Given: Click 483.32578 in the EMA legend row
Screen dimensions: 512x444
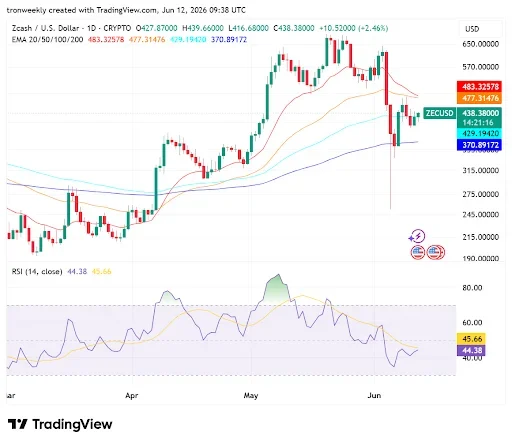Looking at the screenshot, I should 106,40.
